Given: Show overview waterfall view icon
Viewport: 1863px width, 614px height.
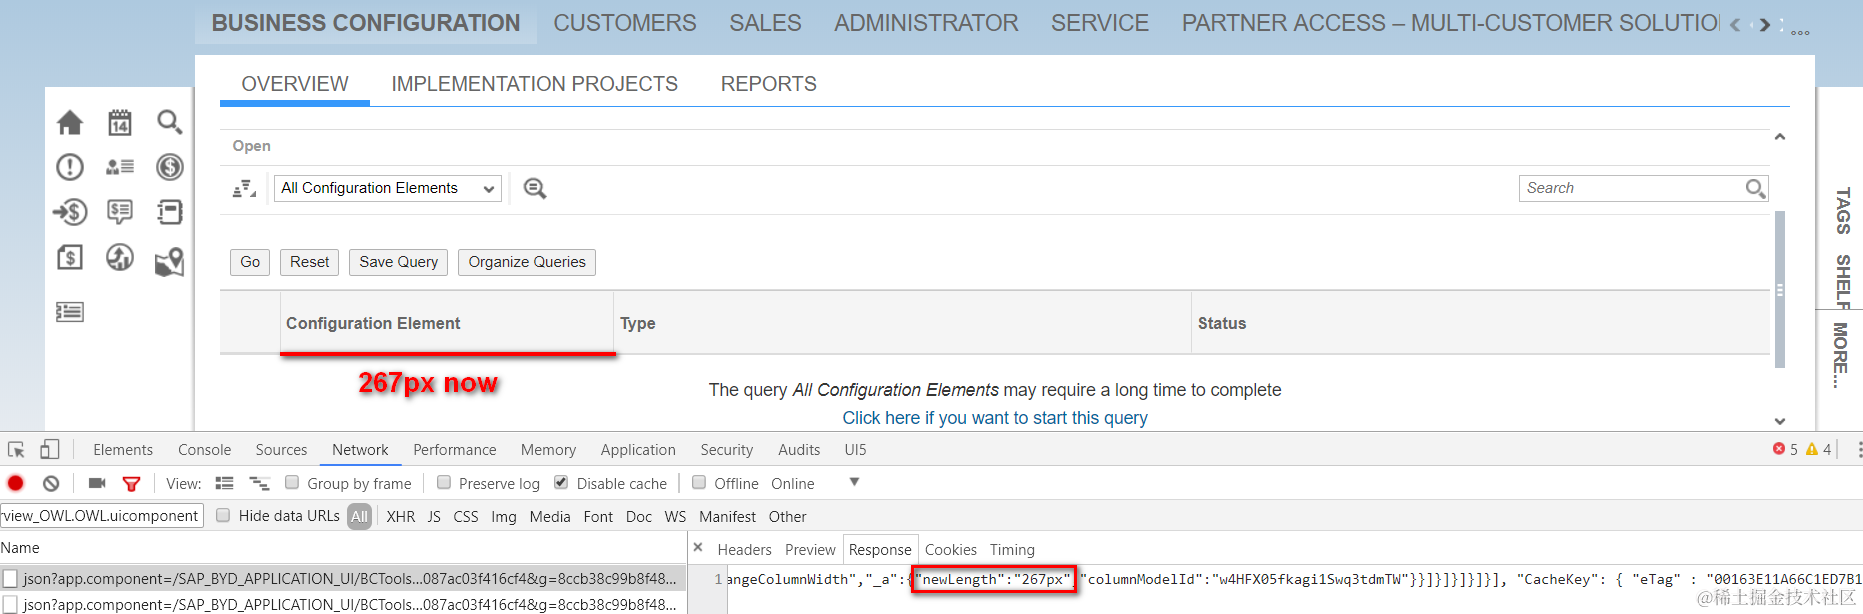Looking at the screenshot, I should 260,484.
